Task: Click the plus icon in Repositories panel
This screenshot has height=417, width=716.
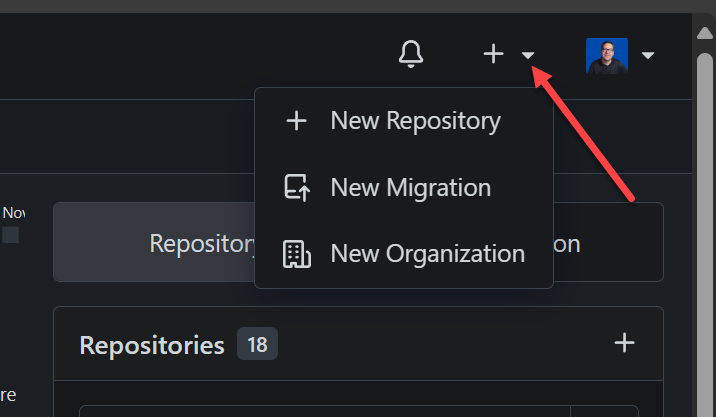Action: tap(625, 343)
